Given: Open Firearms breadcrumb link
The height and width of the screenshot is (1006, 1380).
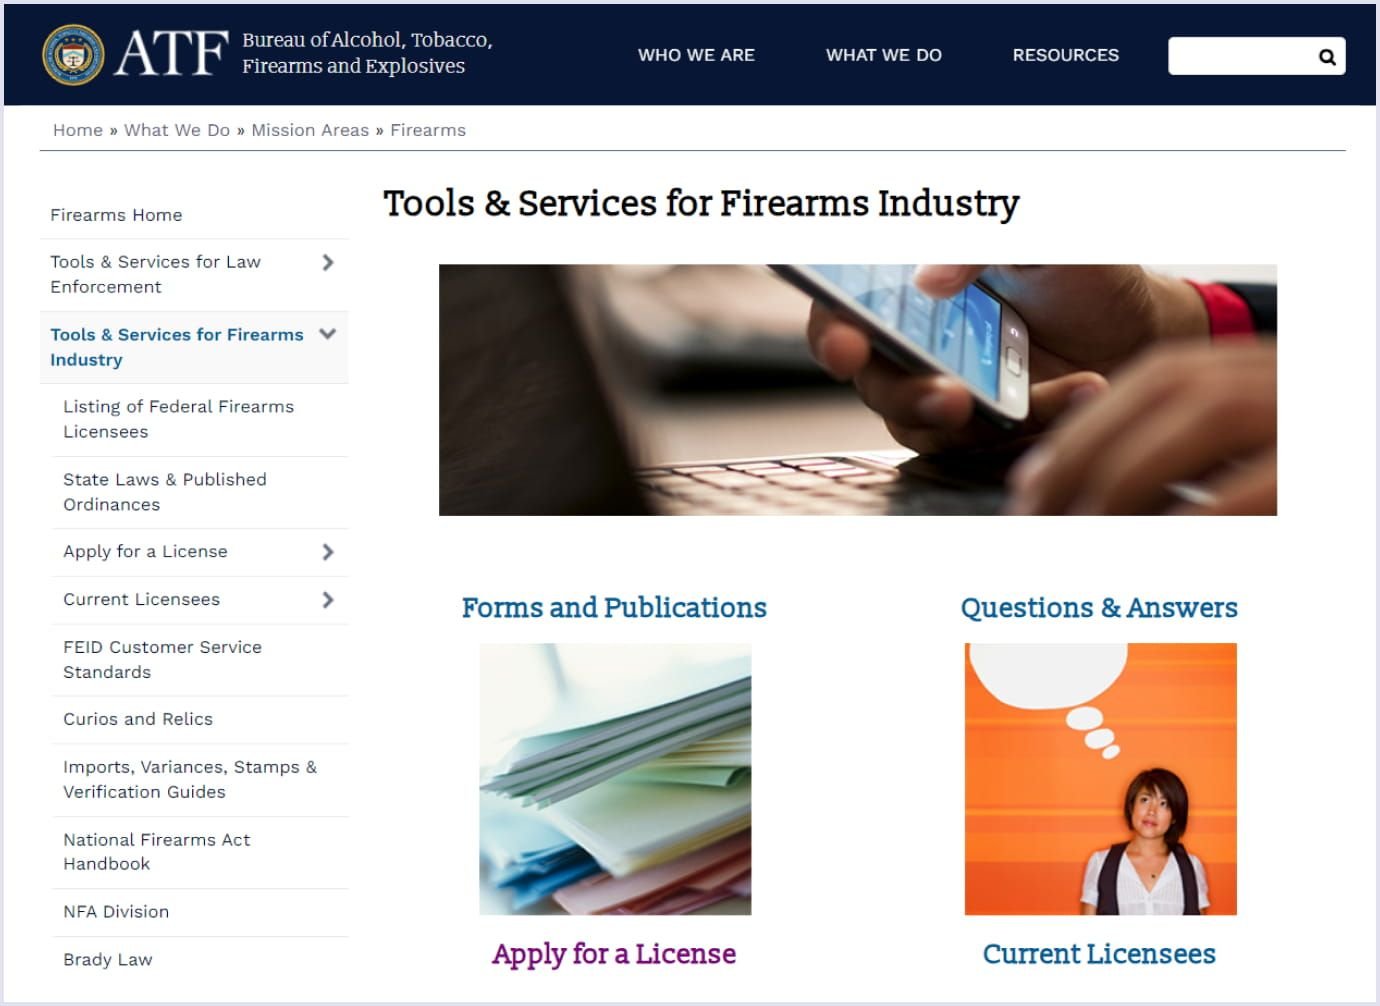Looking at the screenshot, I should pyautogui.click(x=428, y=130).
